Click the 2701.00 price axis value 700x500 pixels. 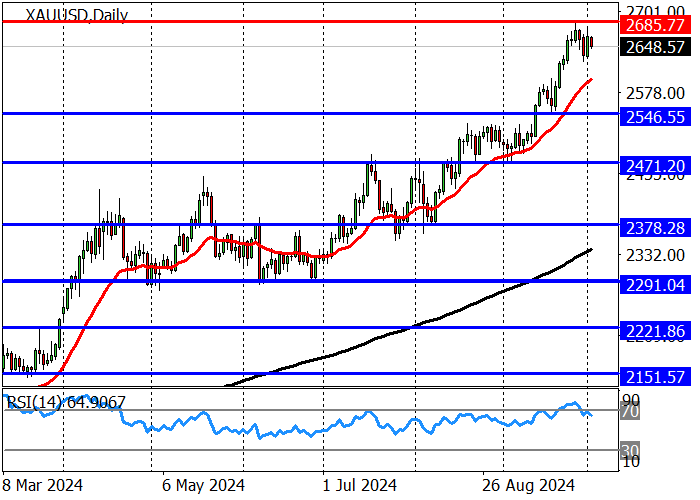655,11
